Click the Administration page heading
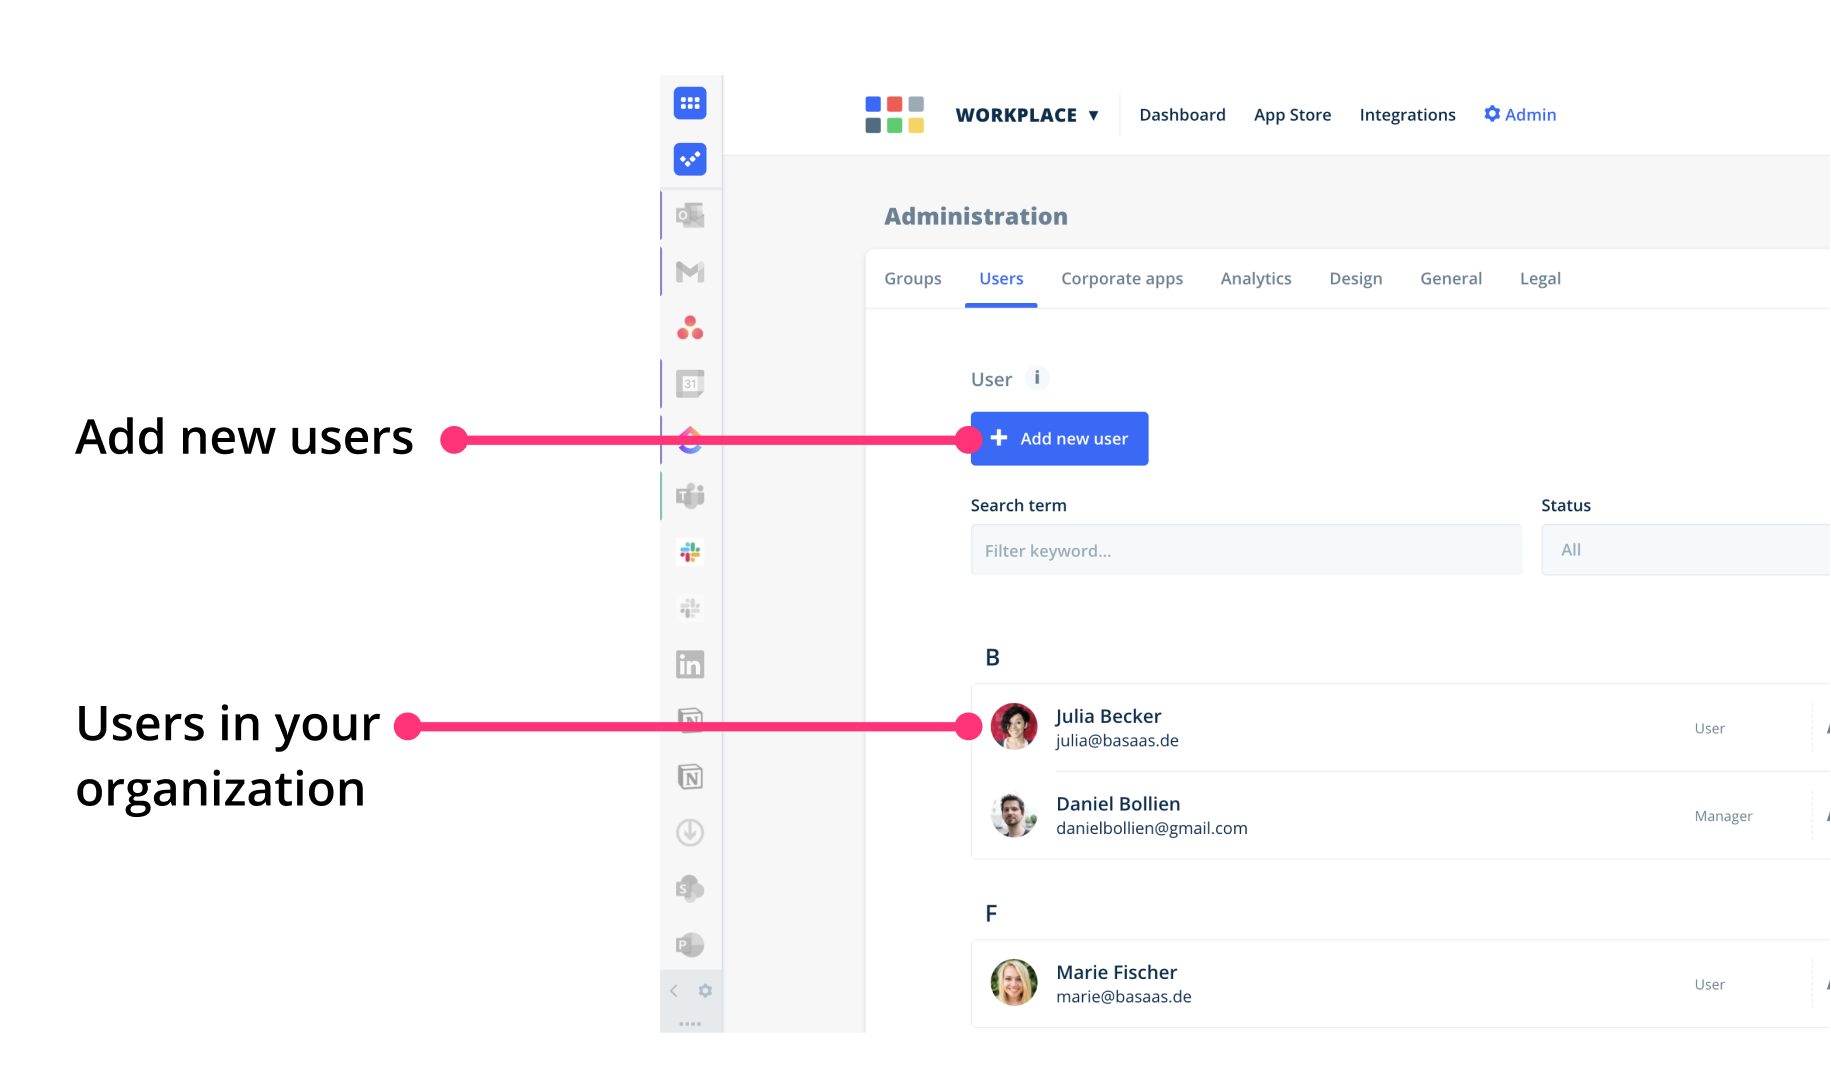Viewport: 1831px width, 1080px height. click(976, 216)
